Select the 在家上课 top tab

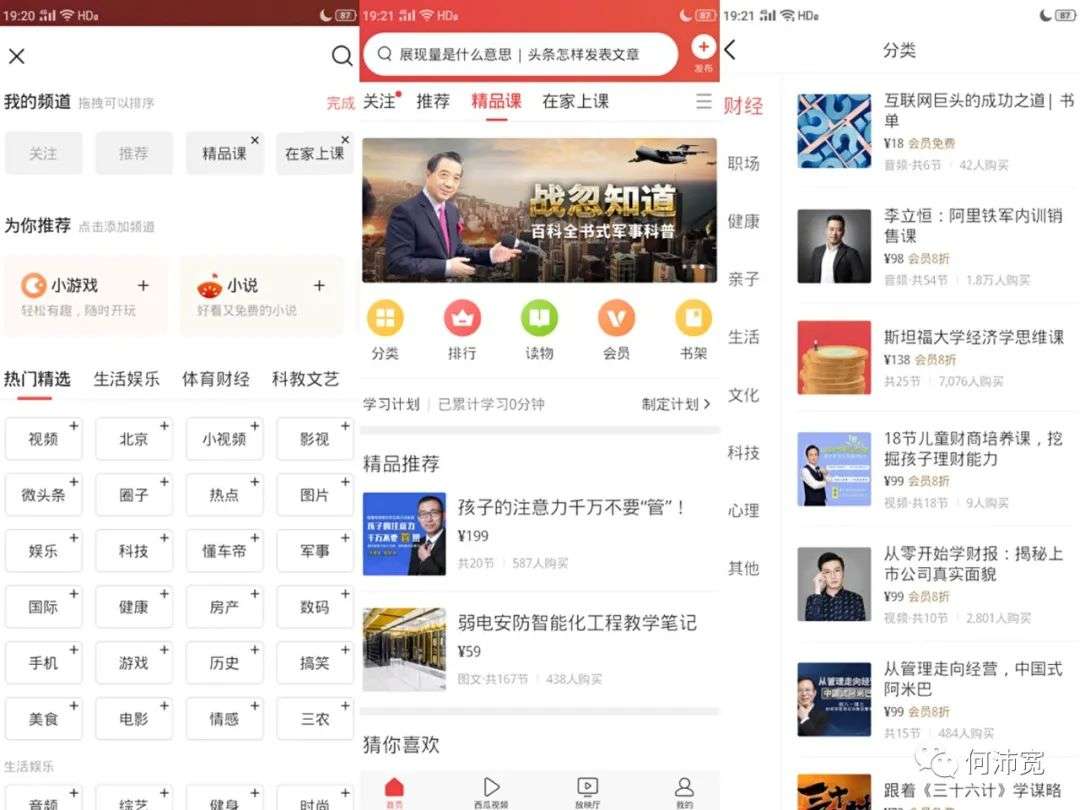click(x=576, y=101)
